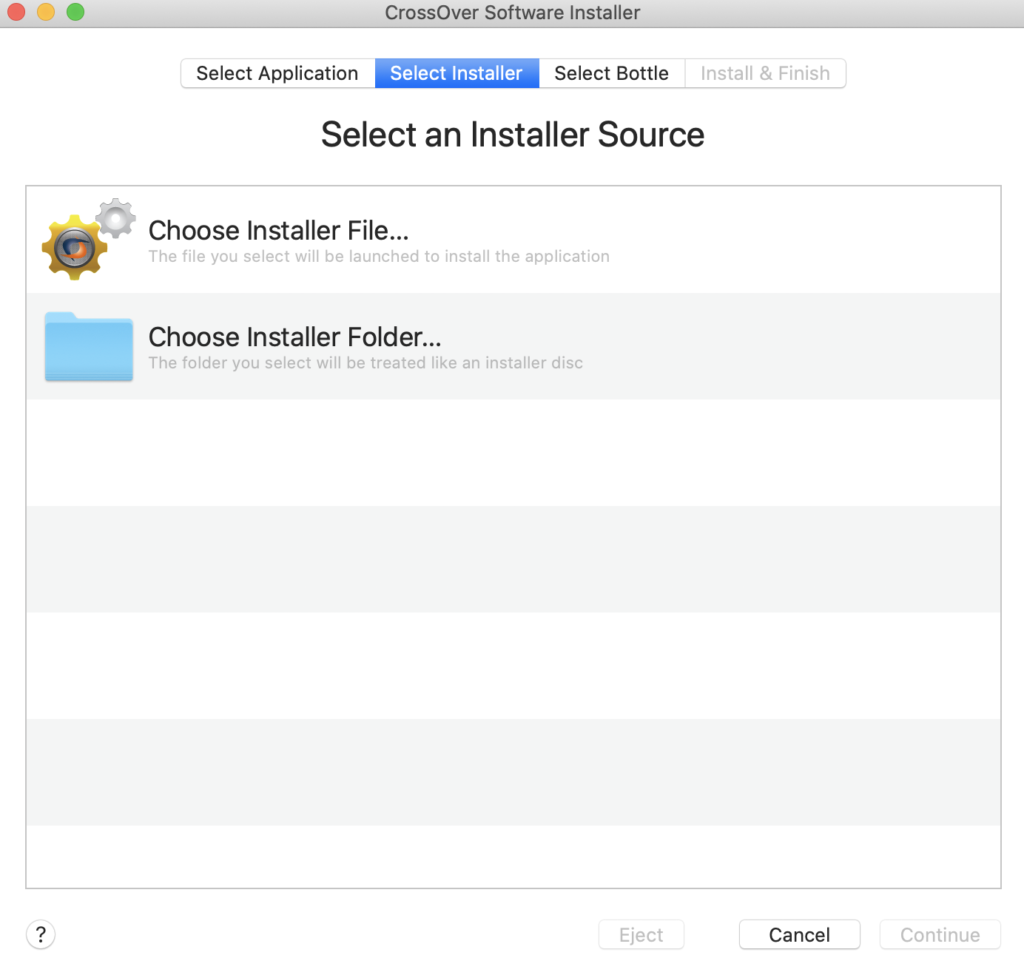Click the highlighted Select Installer tab
This screenshot has height=975, width=1024.
(x=456, y=73)
